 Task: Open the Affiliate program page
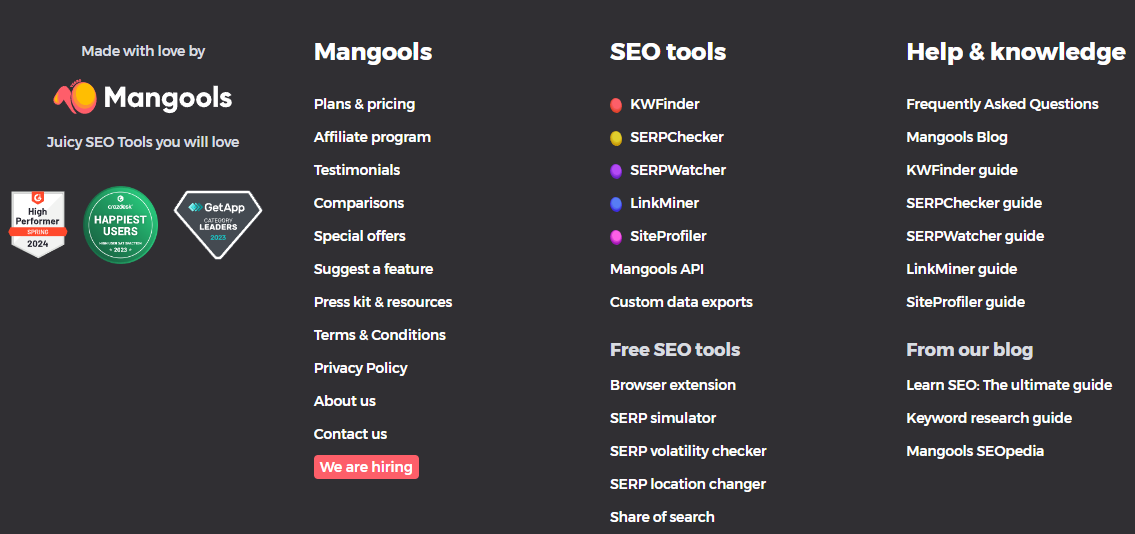tap(372, 137)
